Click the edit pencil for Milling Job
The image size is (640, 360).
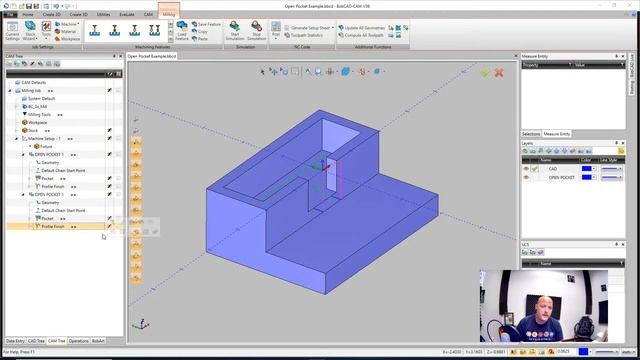tap(109, 90)
